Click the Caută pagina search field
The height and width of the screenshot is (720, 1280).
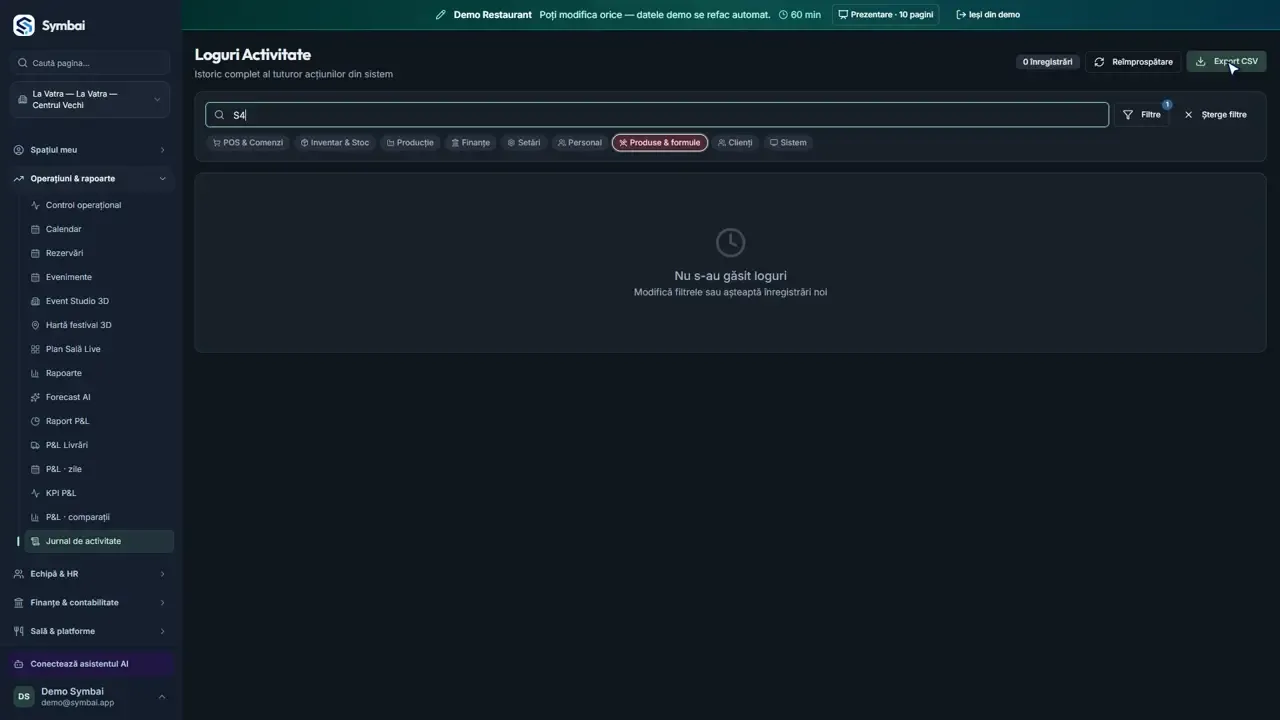91,63
